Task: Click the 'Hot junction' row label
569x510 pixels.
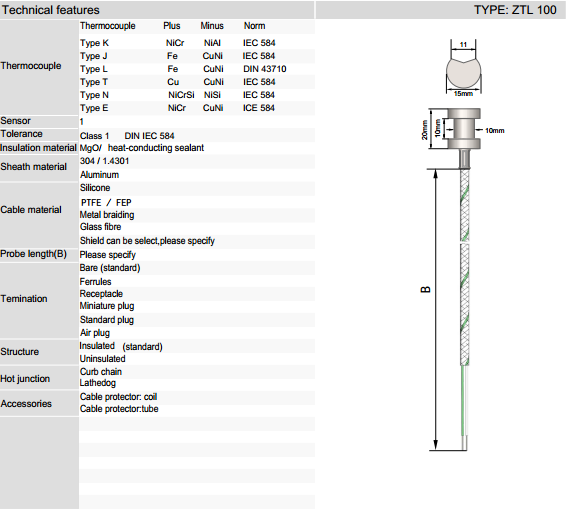Action: pyautogui.click(x=25, y=379)
